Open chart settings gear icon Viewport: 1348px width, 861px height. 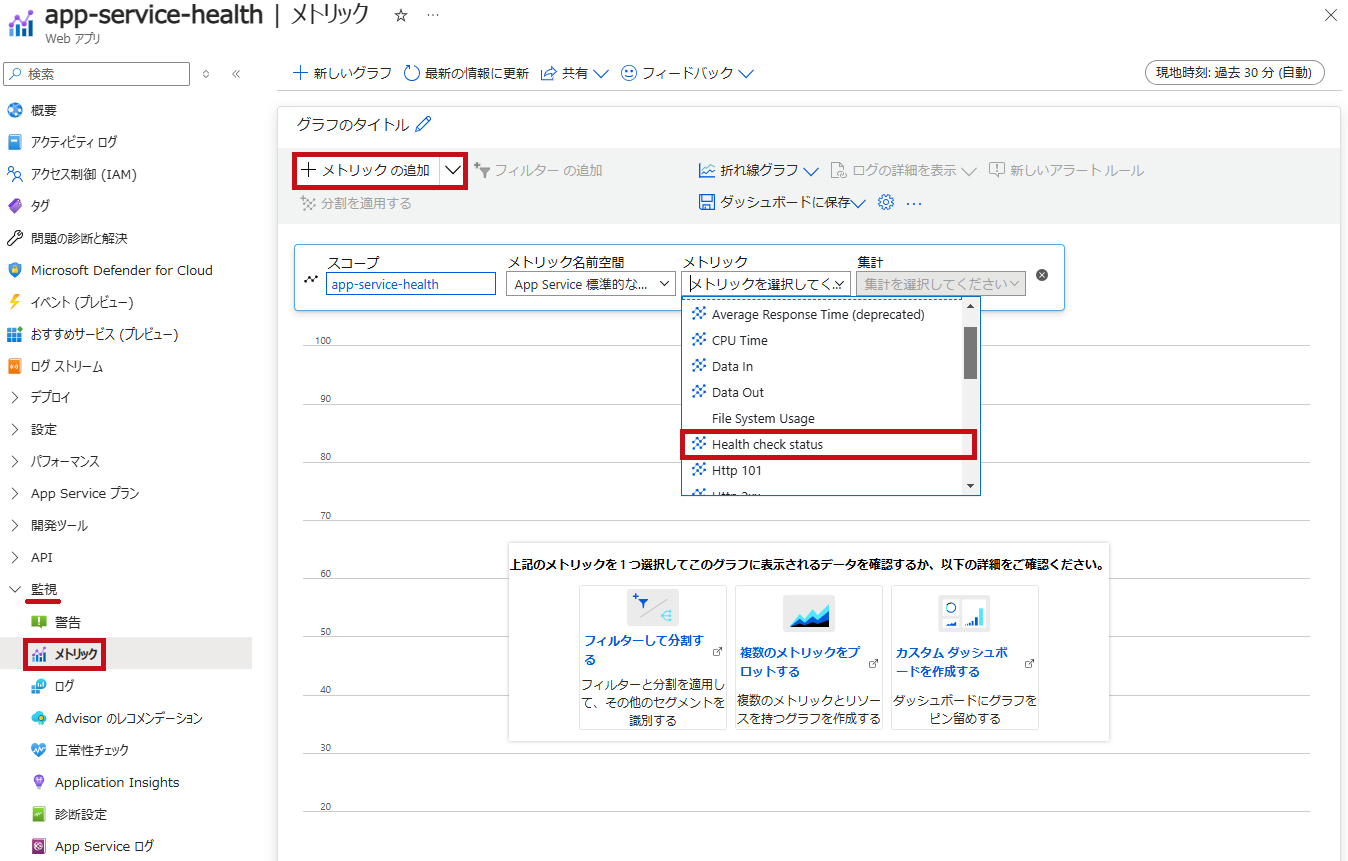(x=885, y=202)
